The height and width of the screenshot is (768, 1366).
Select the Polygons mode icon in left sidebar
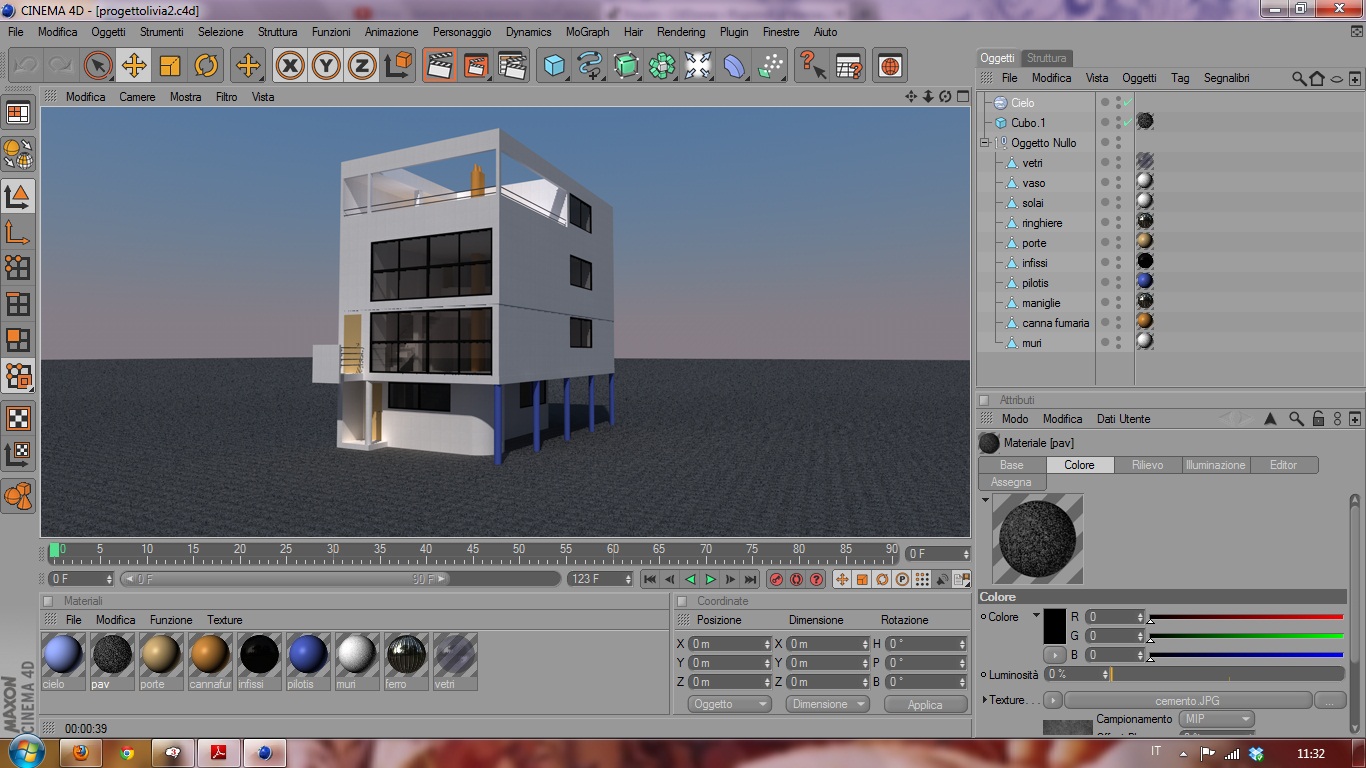pos(18,340)
